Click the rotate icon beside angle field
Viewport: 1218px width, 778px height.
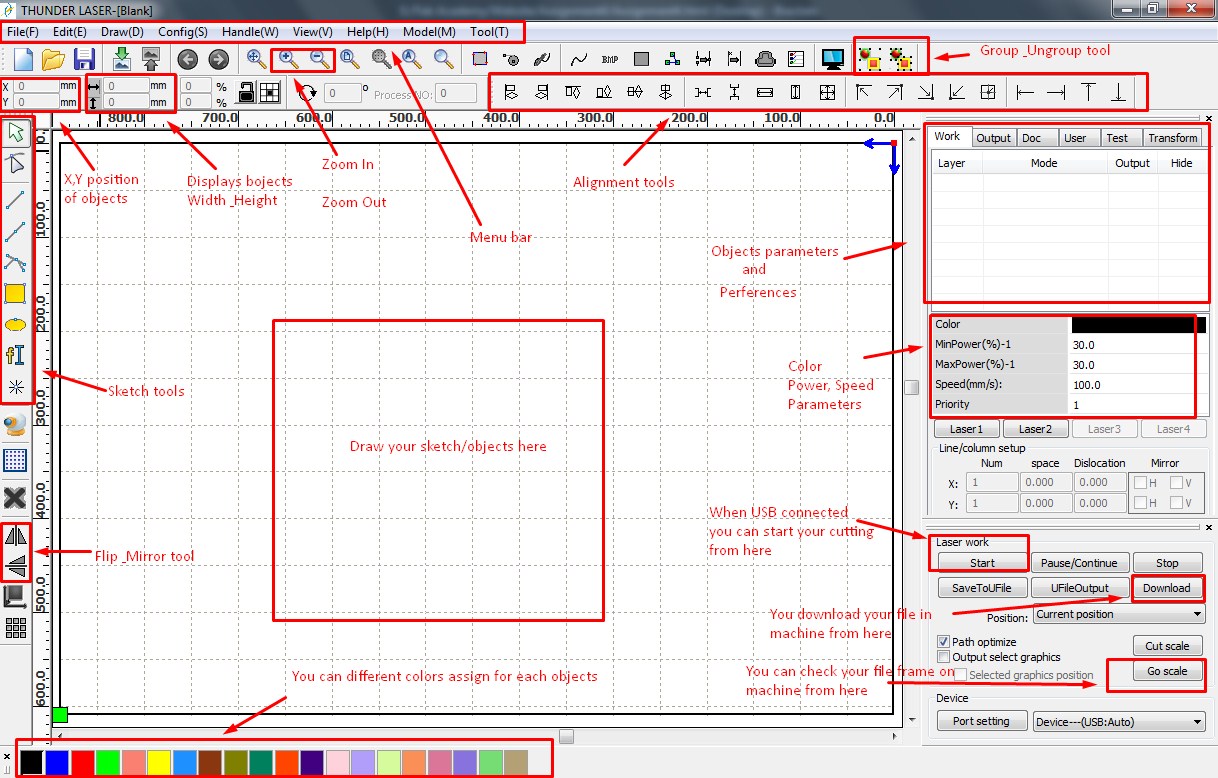click(308, 93)
